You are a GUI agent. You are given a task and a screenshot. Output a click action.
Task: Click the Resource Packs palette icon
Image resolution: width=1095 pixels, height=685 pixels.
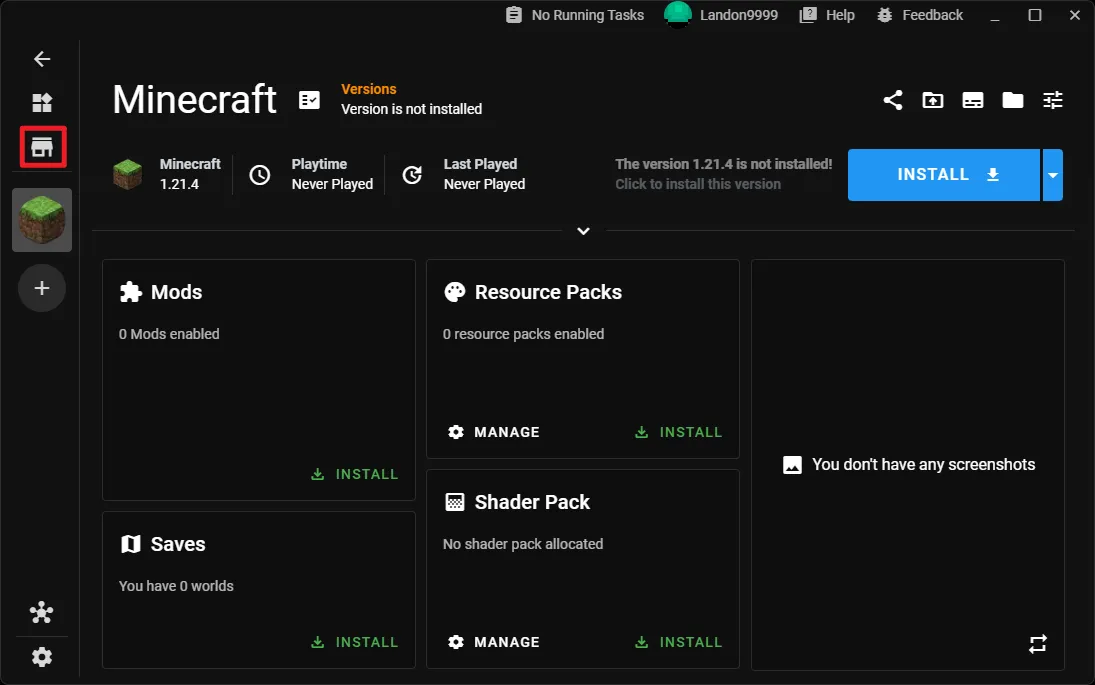tap(455, 292)
